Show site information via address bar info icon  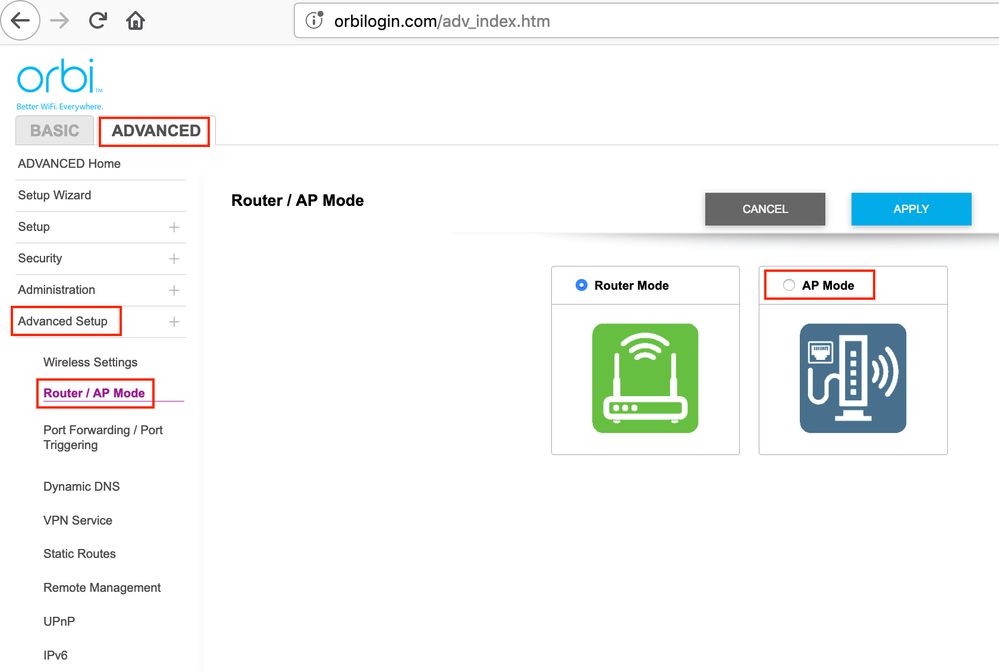(x=315, y=20)
